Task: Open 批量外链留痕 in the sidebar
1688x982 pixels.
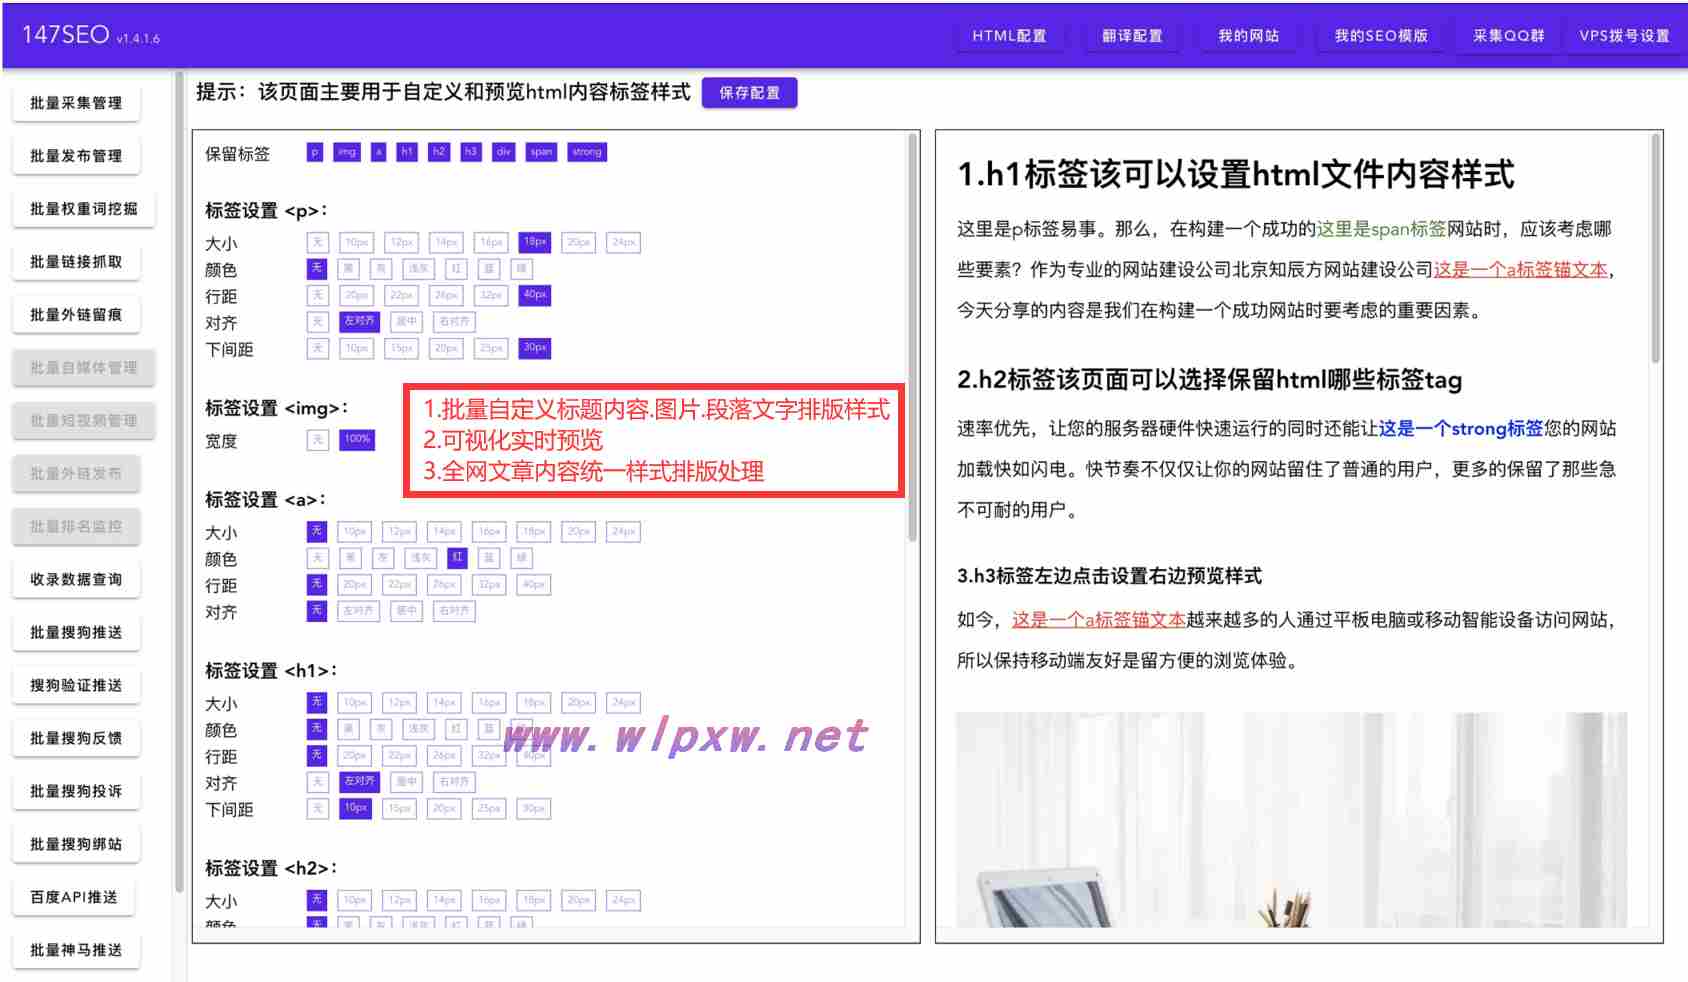Action: coord(76,315)
